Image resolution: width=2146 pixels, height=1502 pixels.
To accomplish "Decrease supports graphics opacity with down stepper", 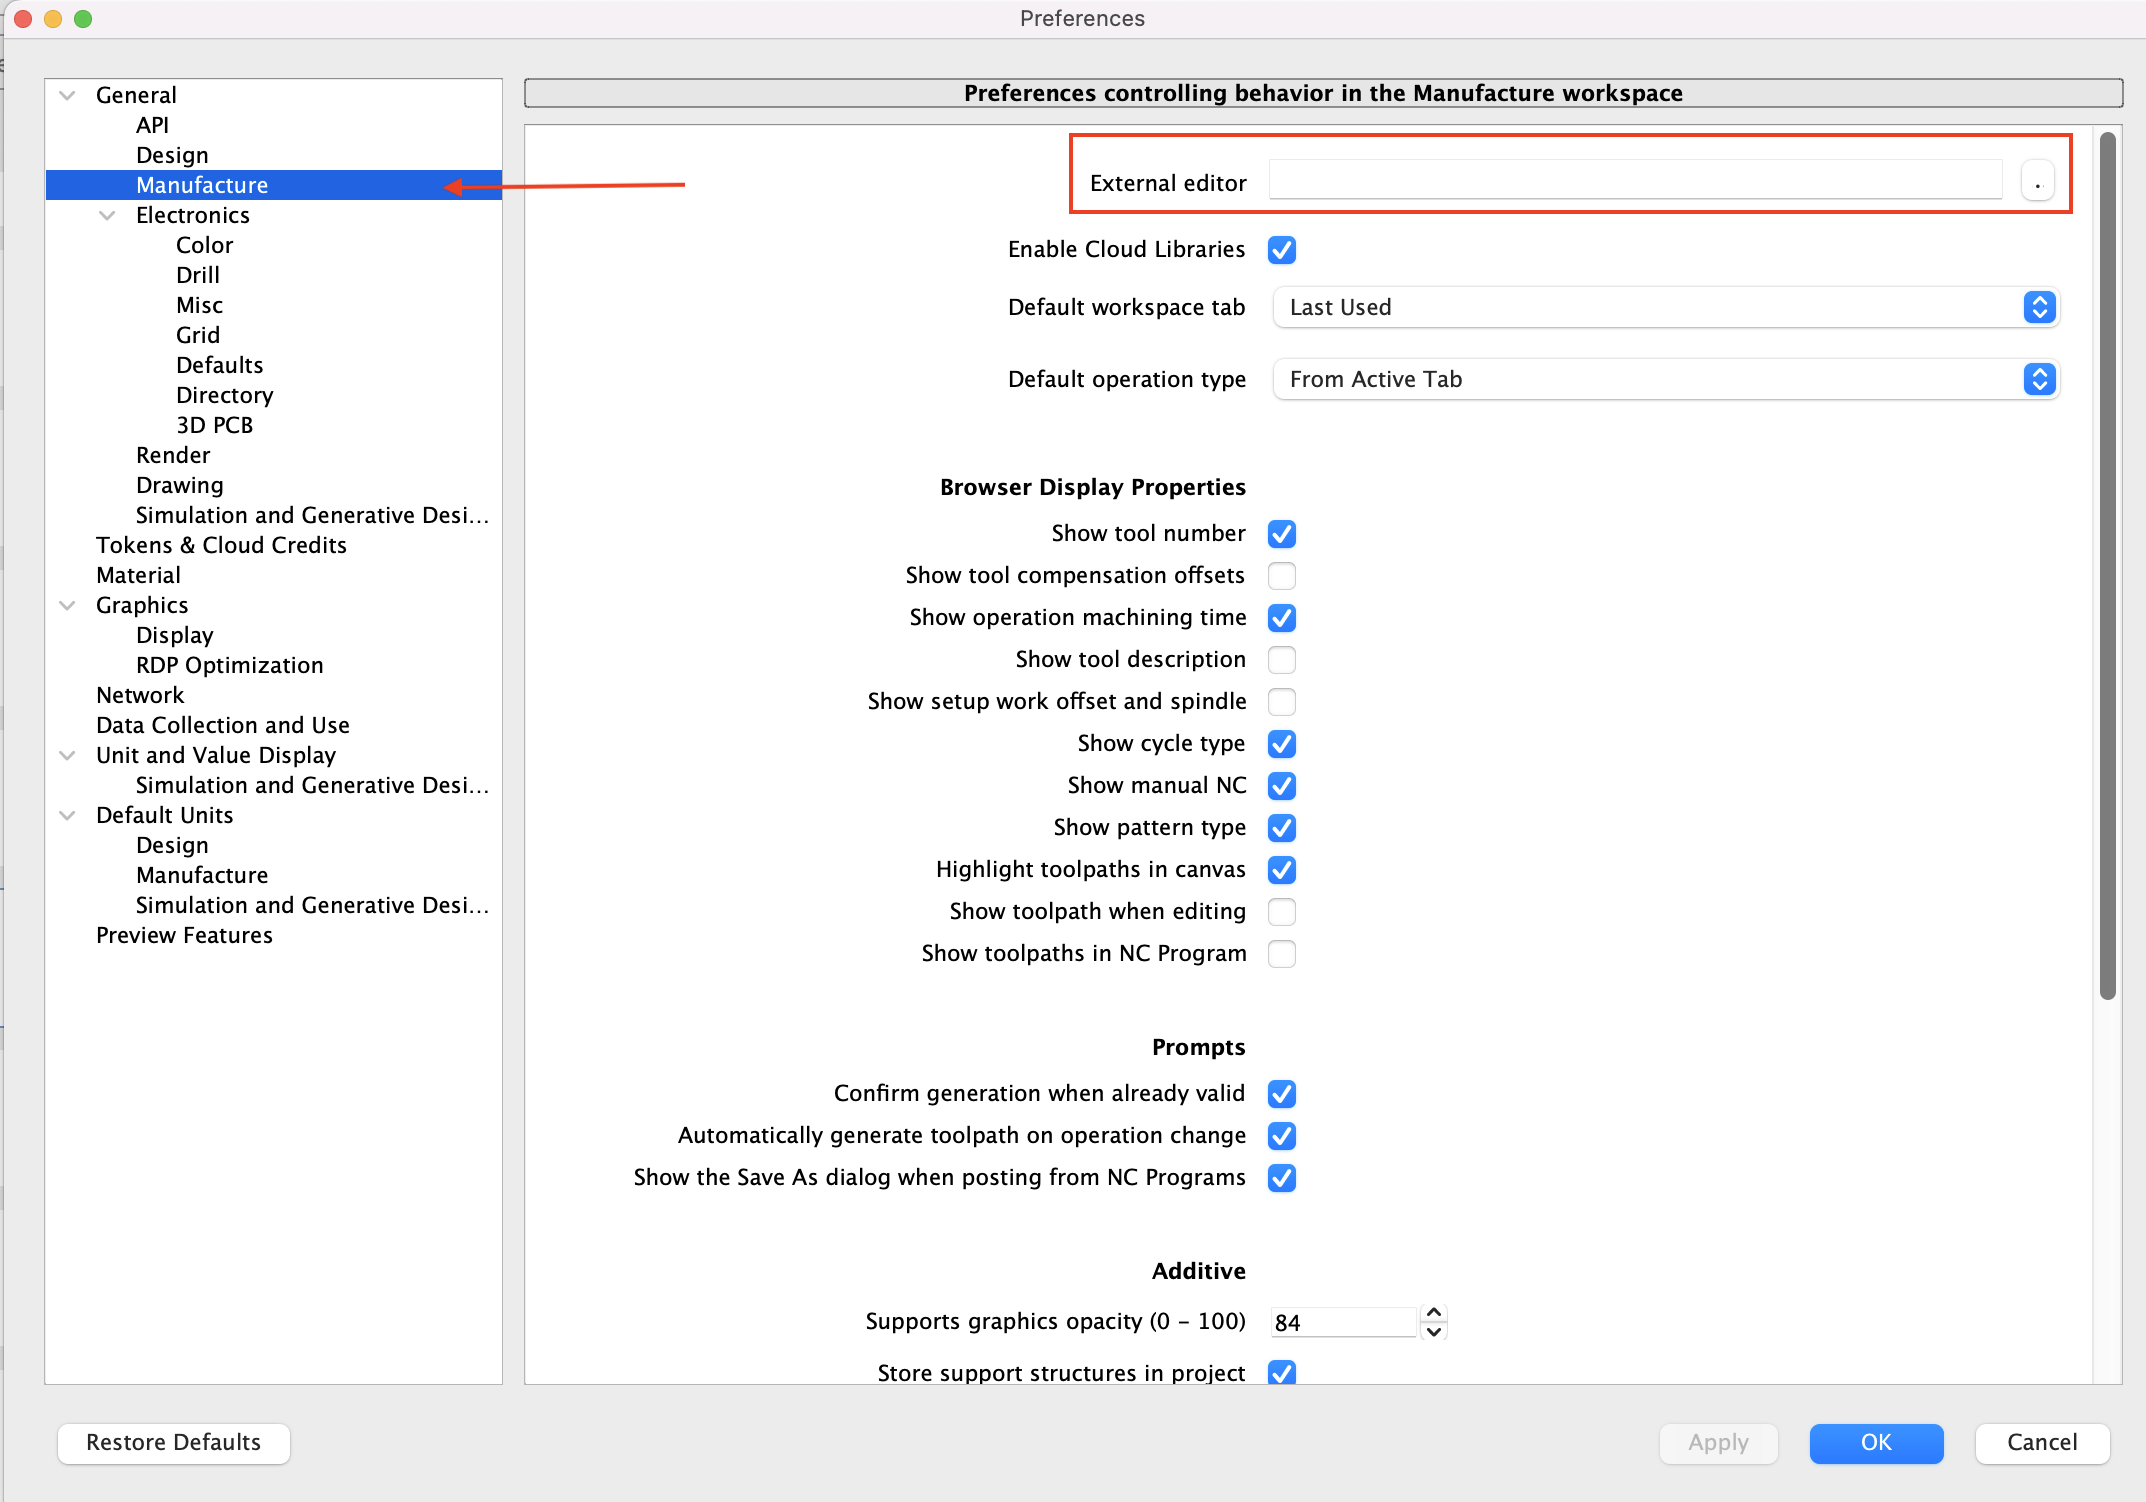I will (x=1433, y=1332).
